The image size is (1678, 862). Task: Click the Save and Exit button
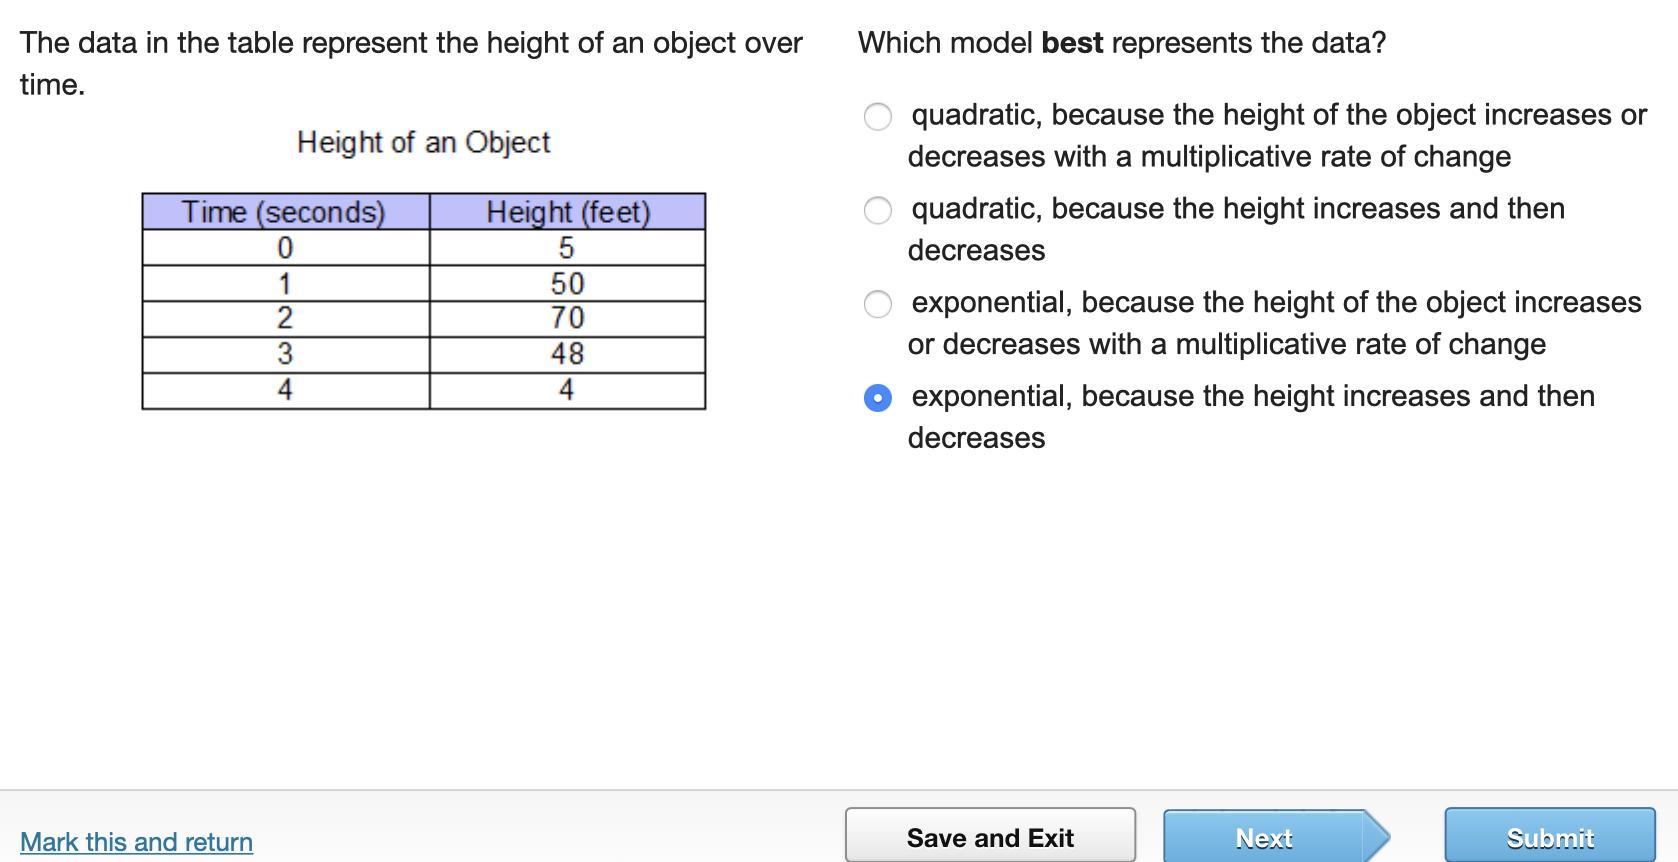tap(990, 837)
